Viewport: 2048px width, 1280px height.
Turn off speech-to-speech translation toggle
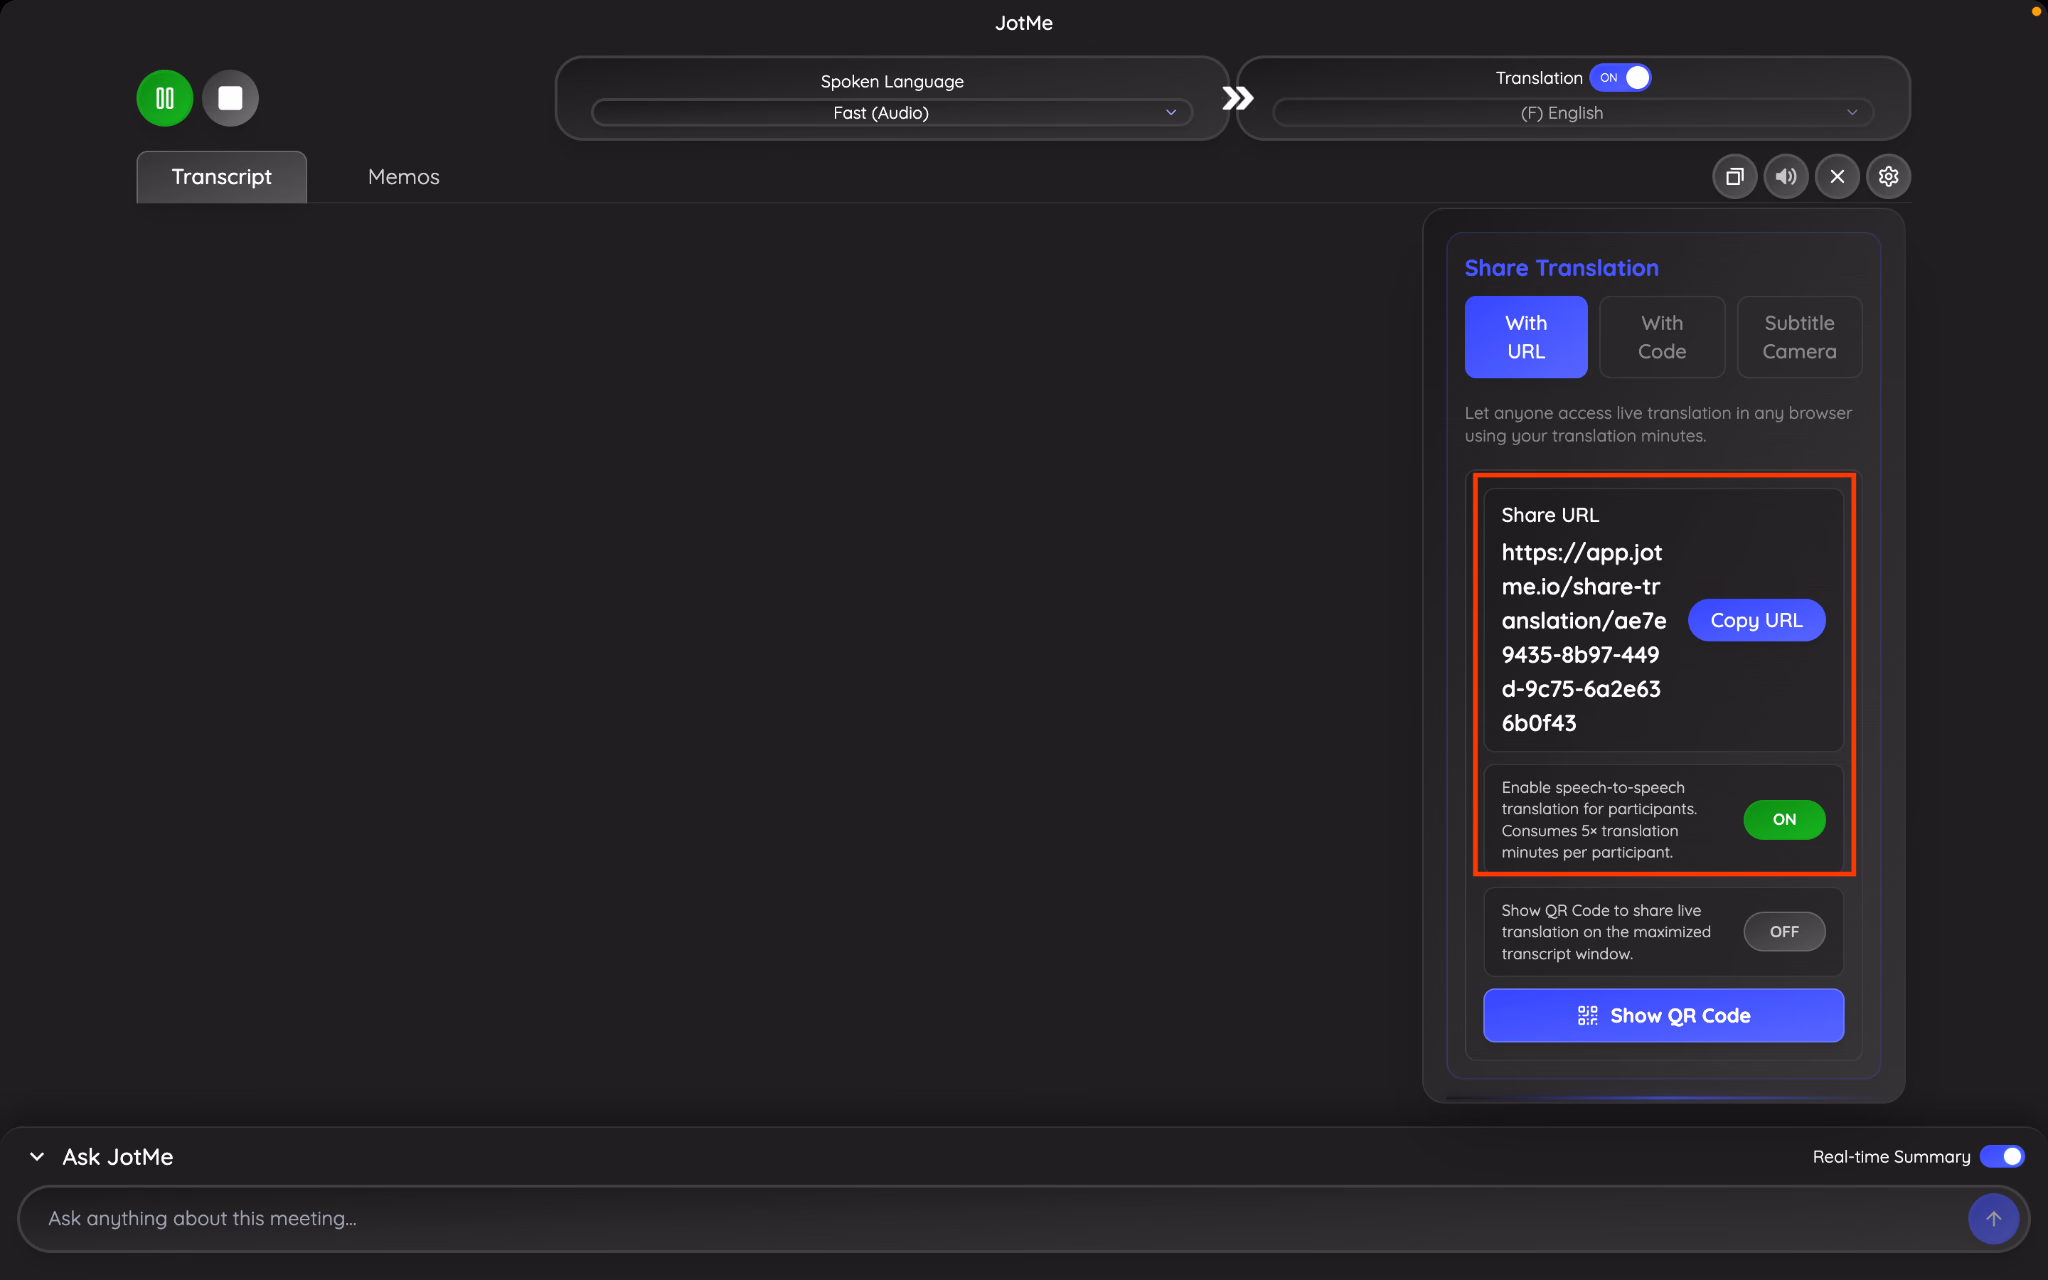point(1784,820)
